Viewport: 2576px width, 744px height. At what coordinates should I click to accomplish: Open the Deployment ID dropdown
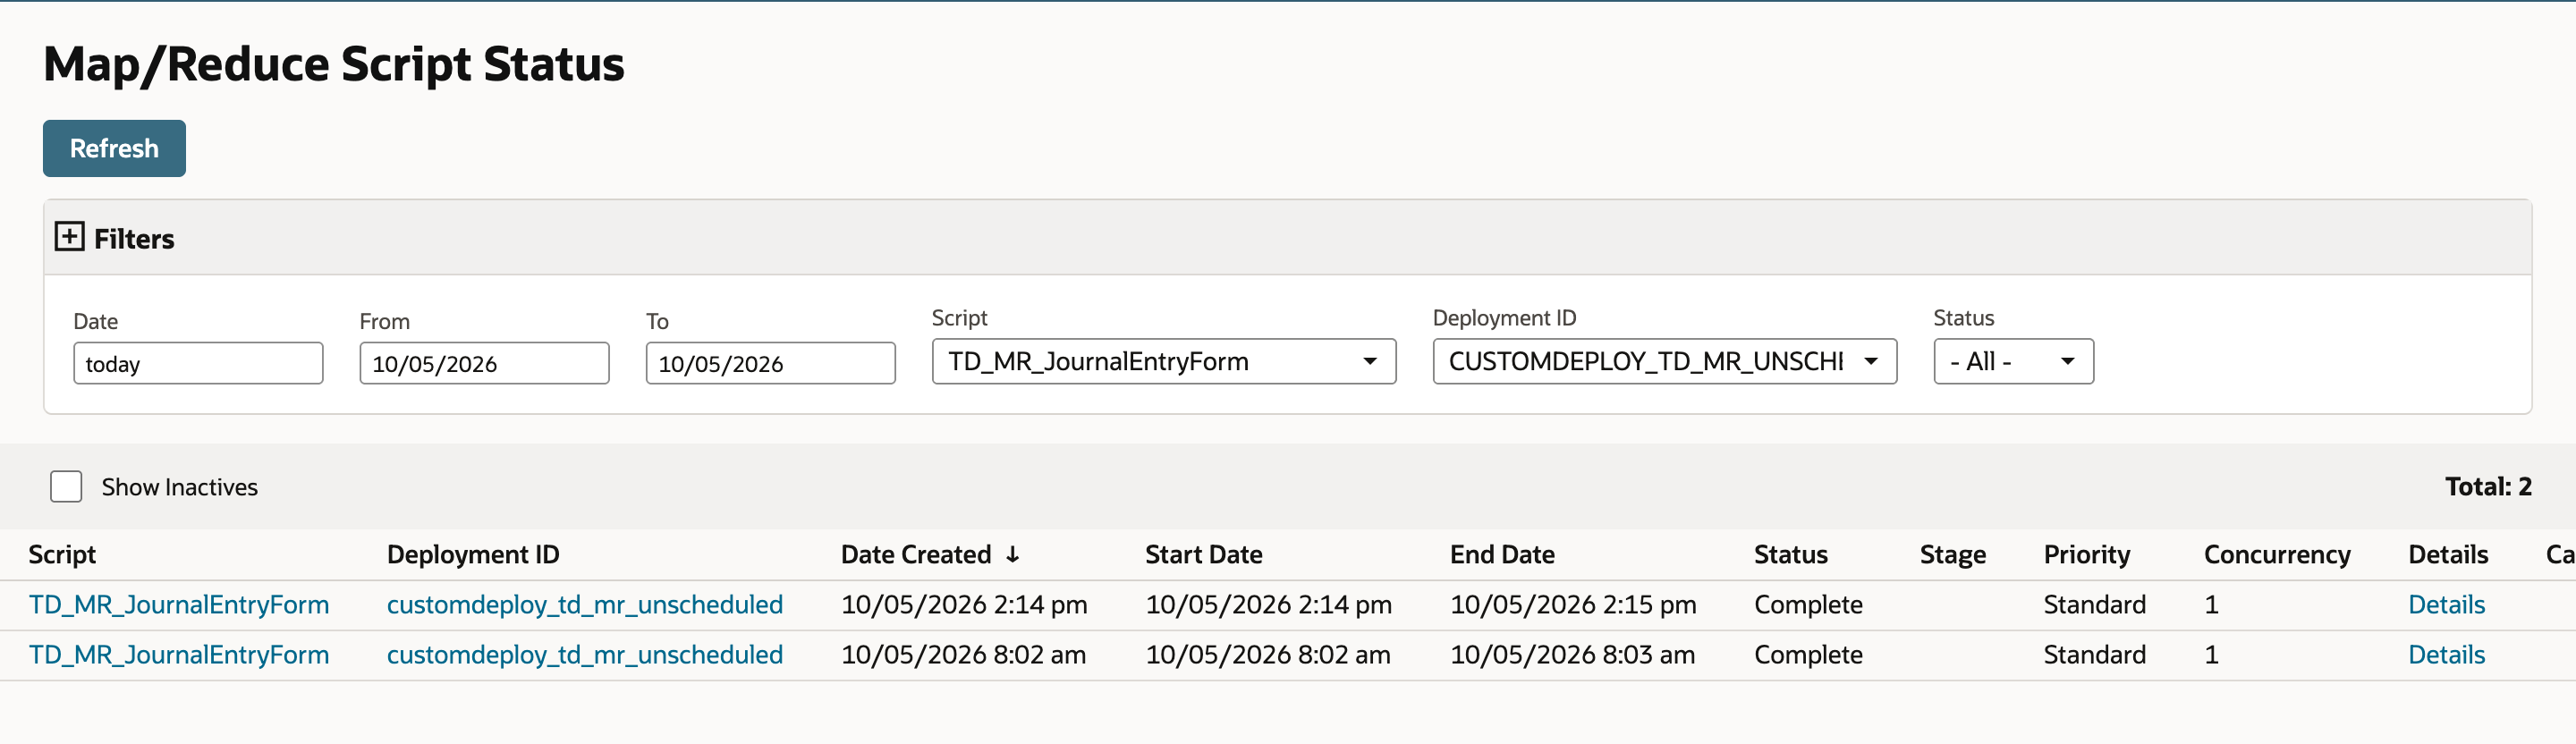1664,361
